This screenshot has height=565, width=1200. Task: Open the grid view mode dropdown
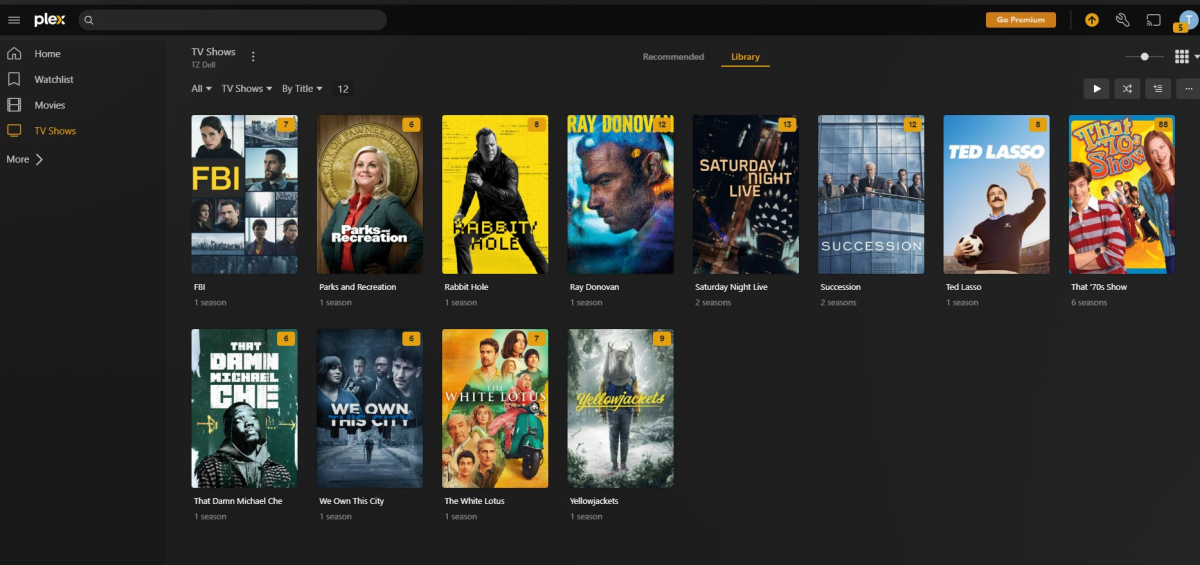[1187, 57]
